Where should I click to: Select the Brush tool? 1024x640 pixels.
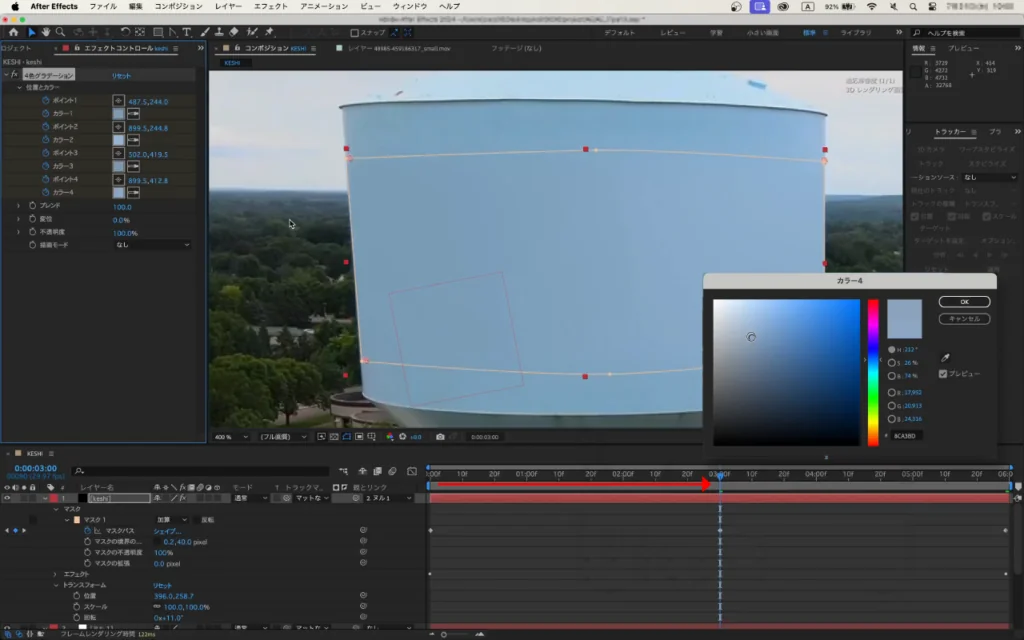(x=205, y=32)
